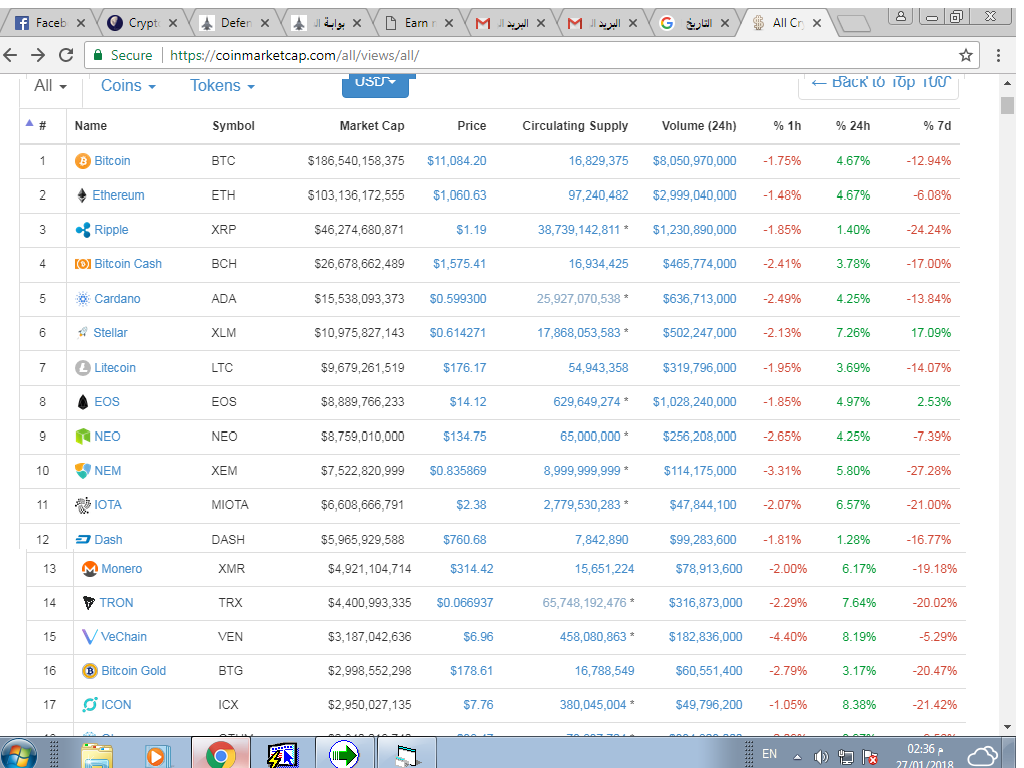Click the Stellar rocket logo icon
This screenshot has width=1024, height=768.
tap(82, 333)
